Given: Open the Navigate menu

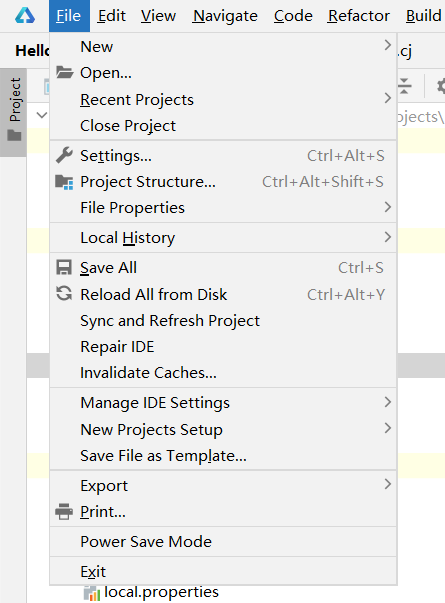Looking at the screenshot, I should [225, 16].
